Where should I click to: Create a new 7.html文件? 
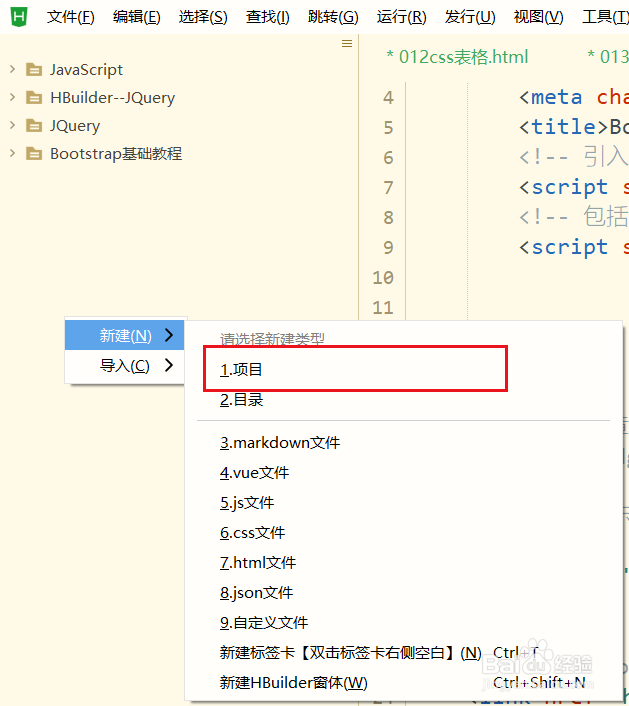[258, 563]
